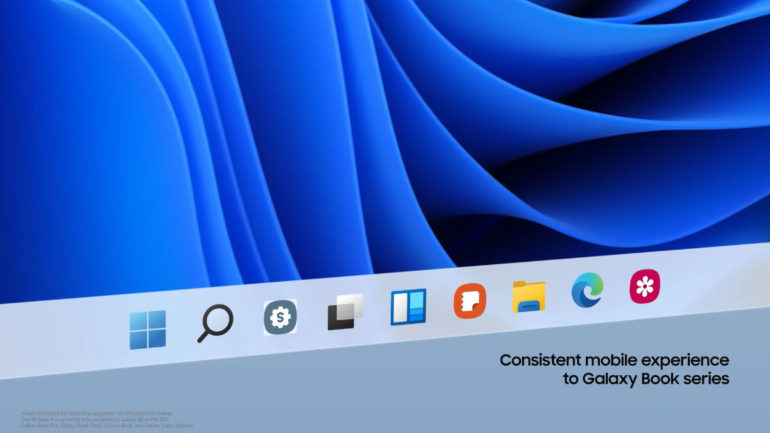The height and width of the screenshot is (433, 770).
Task: Open File Explorer folder icon
Action: 528,296
